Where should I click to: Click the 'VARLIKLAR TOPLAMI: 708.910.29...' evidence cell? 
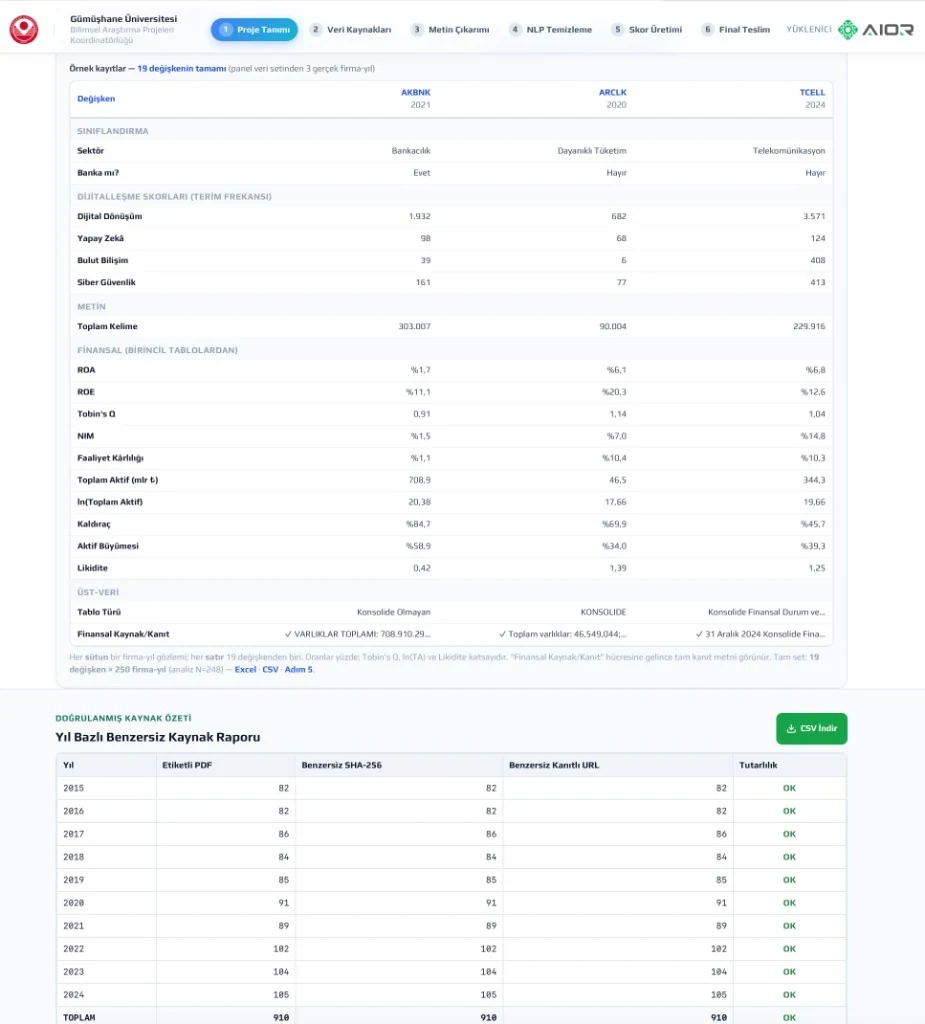click(357, 634)
